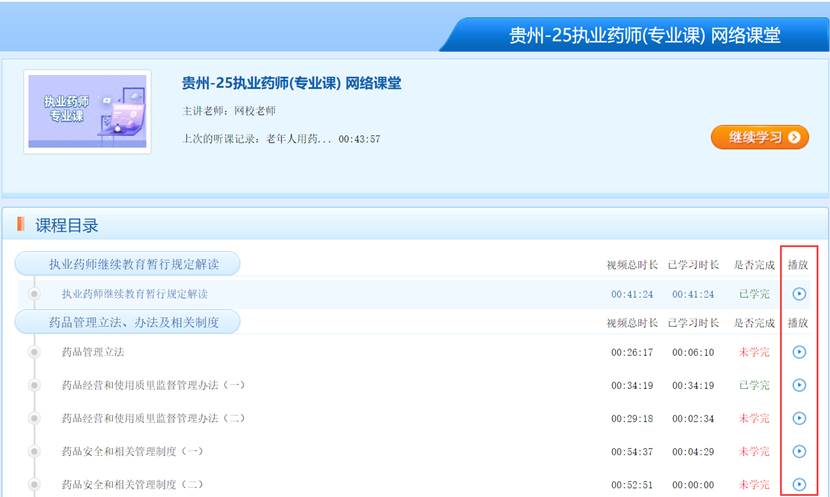Screen dimensions: 830x497
Task: Select lesson 药品安全和相关管理制度（二）
Action: pos(132,484)
